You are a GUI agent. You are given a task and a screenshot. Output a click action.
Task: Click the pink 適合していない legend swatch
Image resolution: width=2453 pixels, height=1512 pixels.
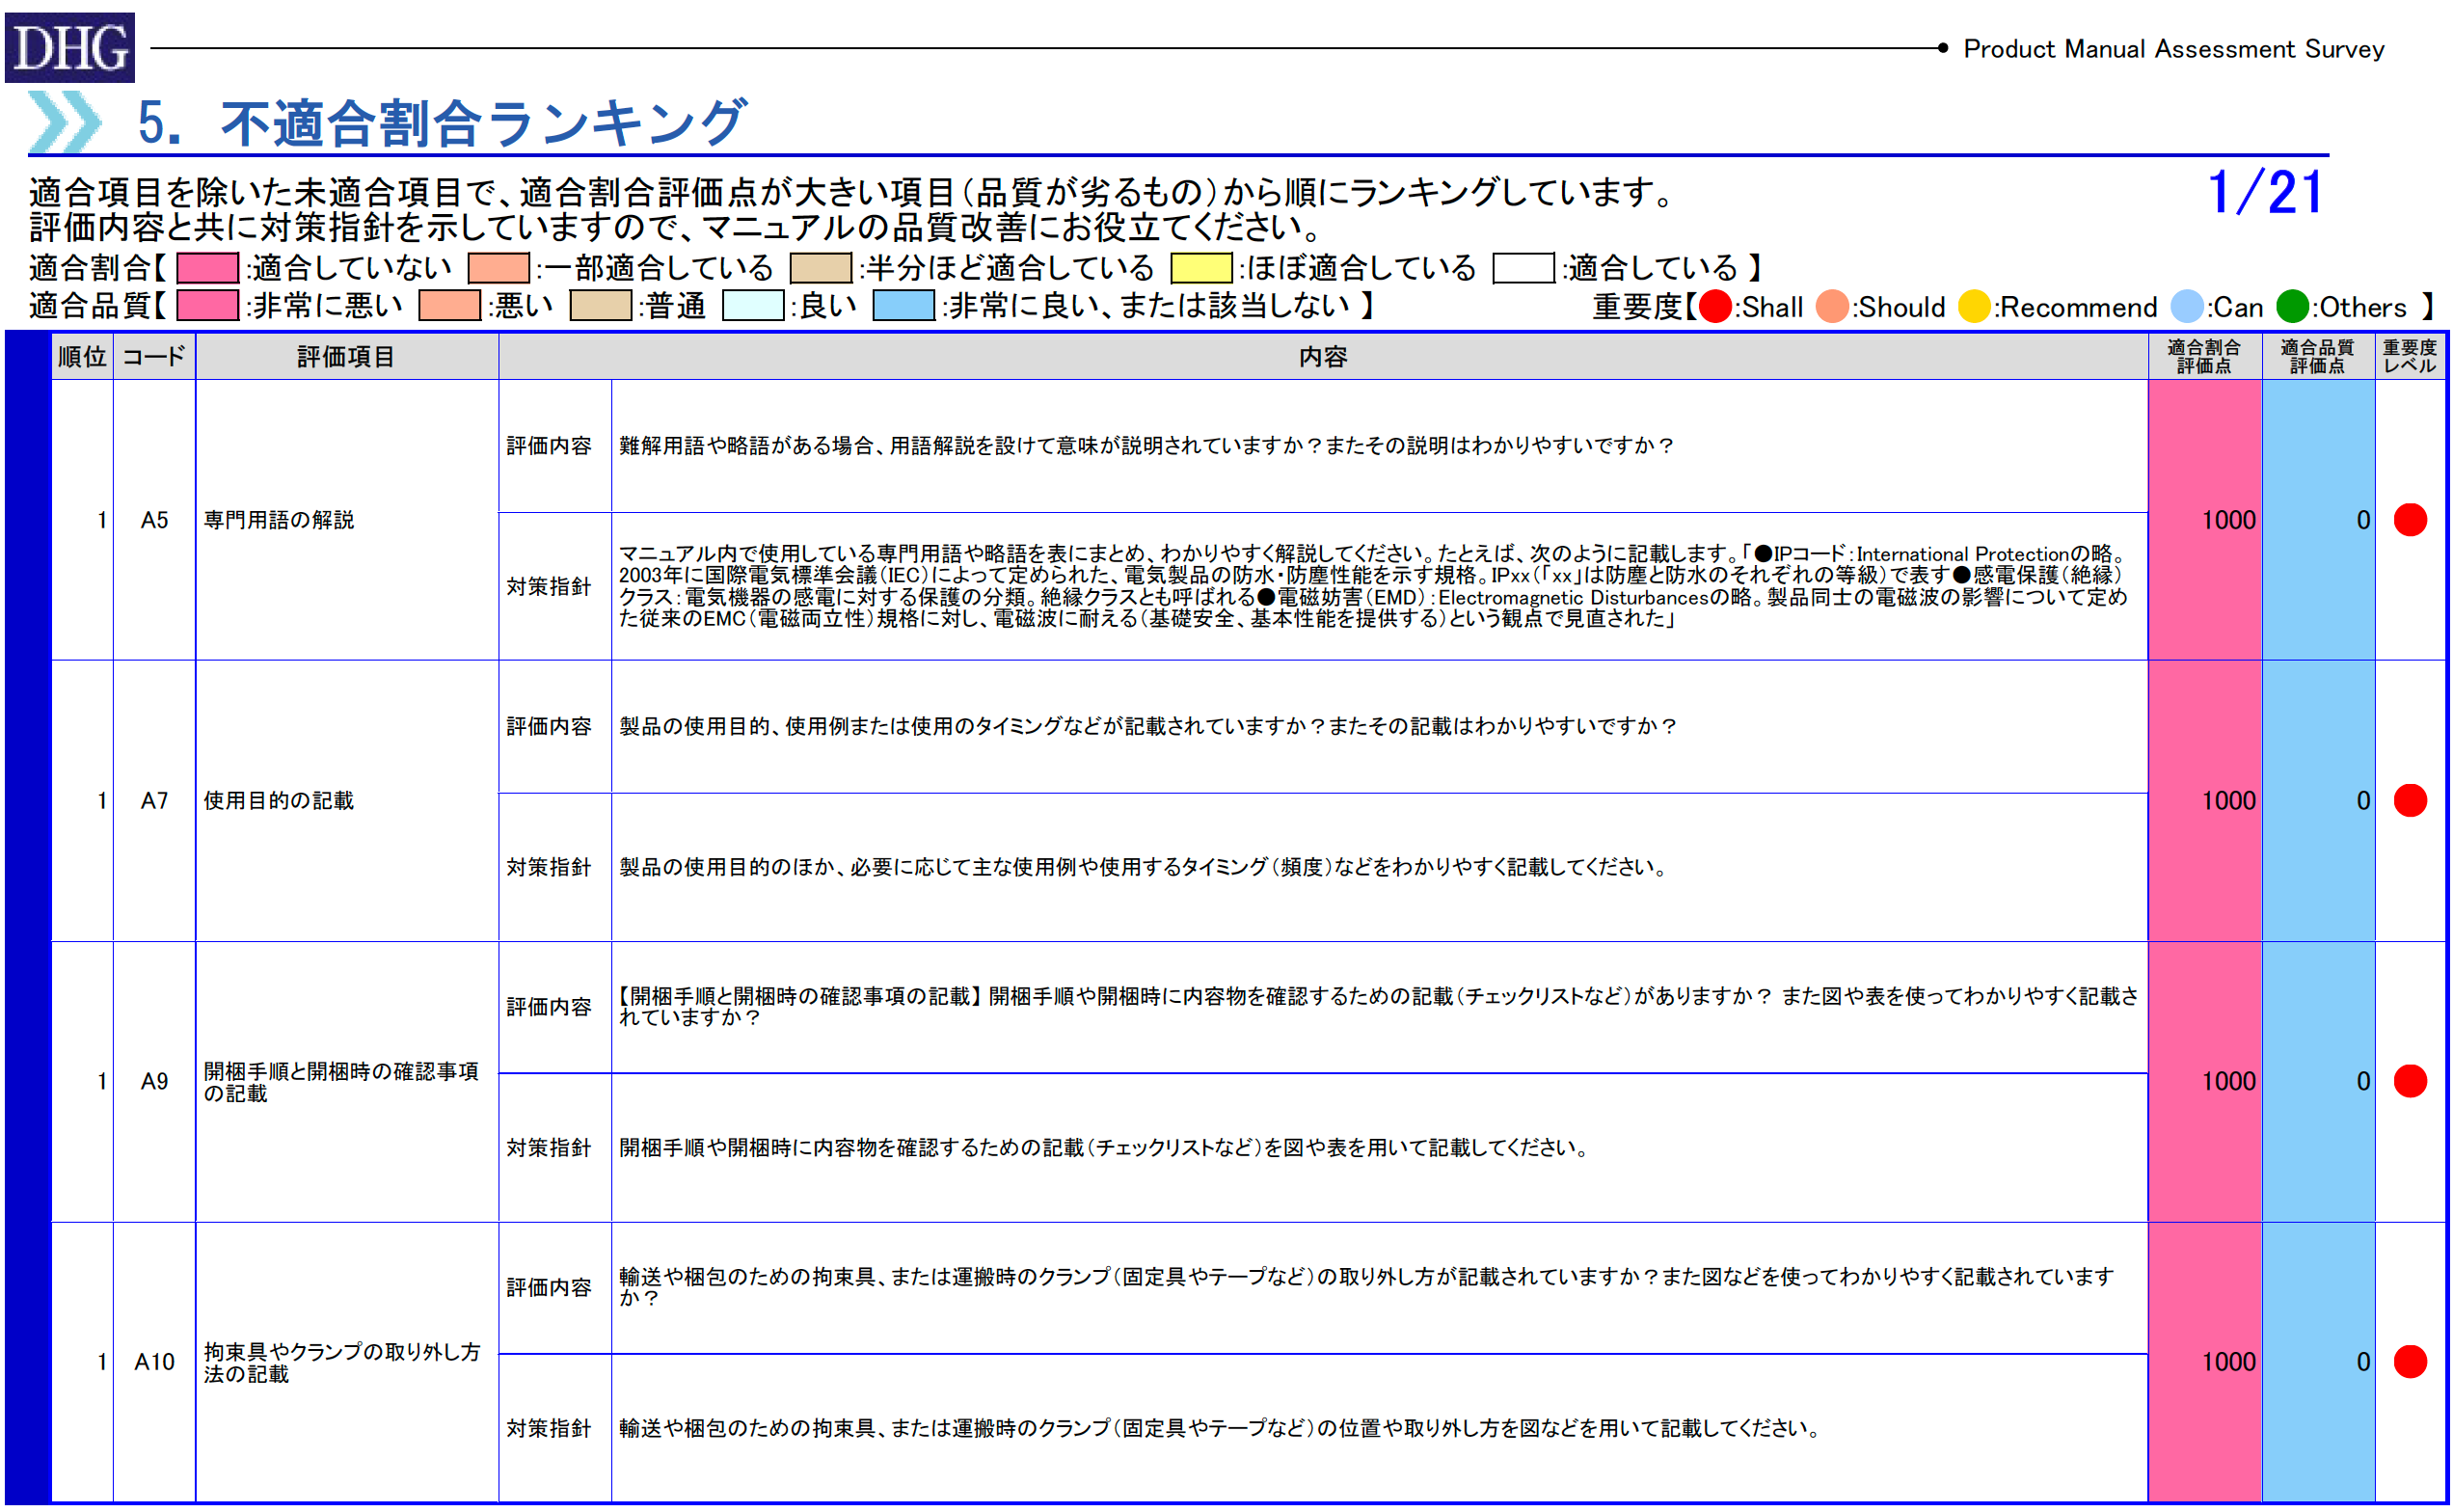207,268
